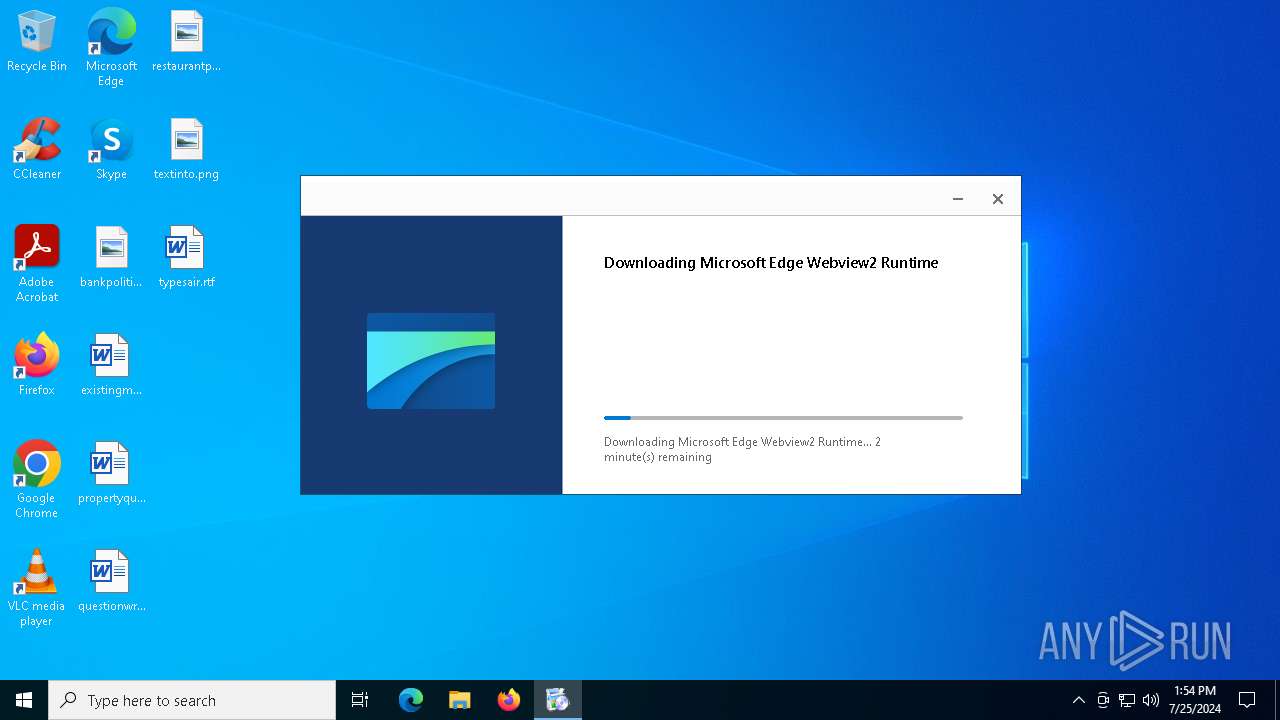This screenshot has height=720, width=1280.
Task: Click the Meet Now tray icon
Action: click(x=1103, y=700)
